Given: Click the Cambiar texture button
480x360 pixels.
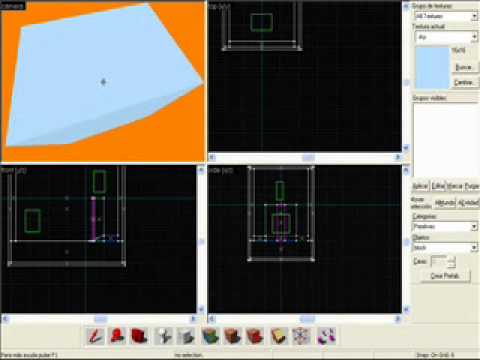Looking at the screenshot, I should coord(464,82).
